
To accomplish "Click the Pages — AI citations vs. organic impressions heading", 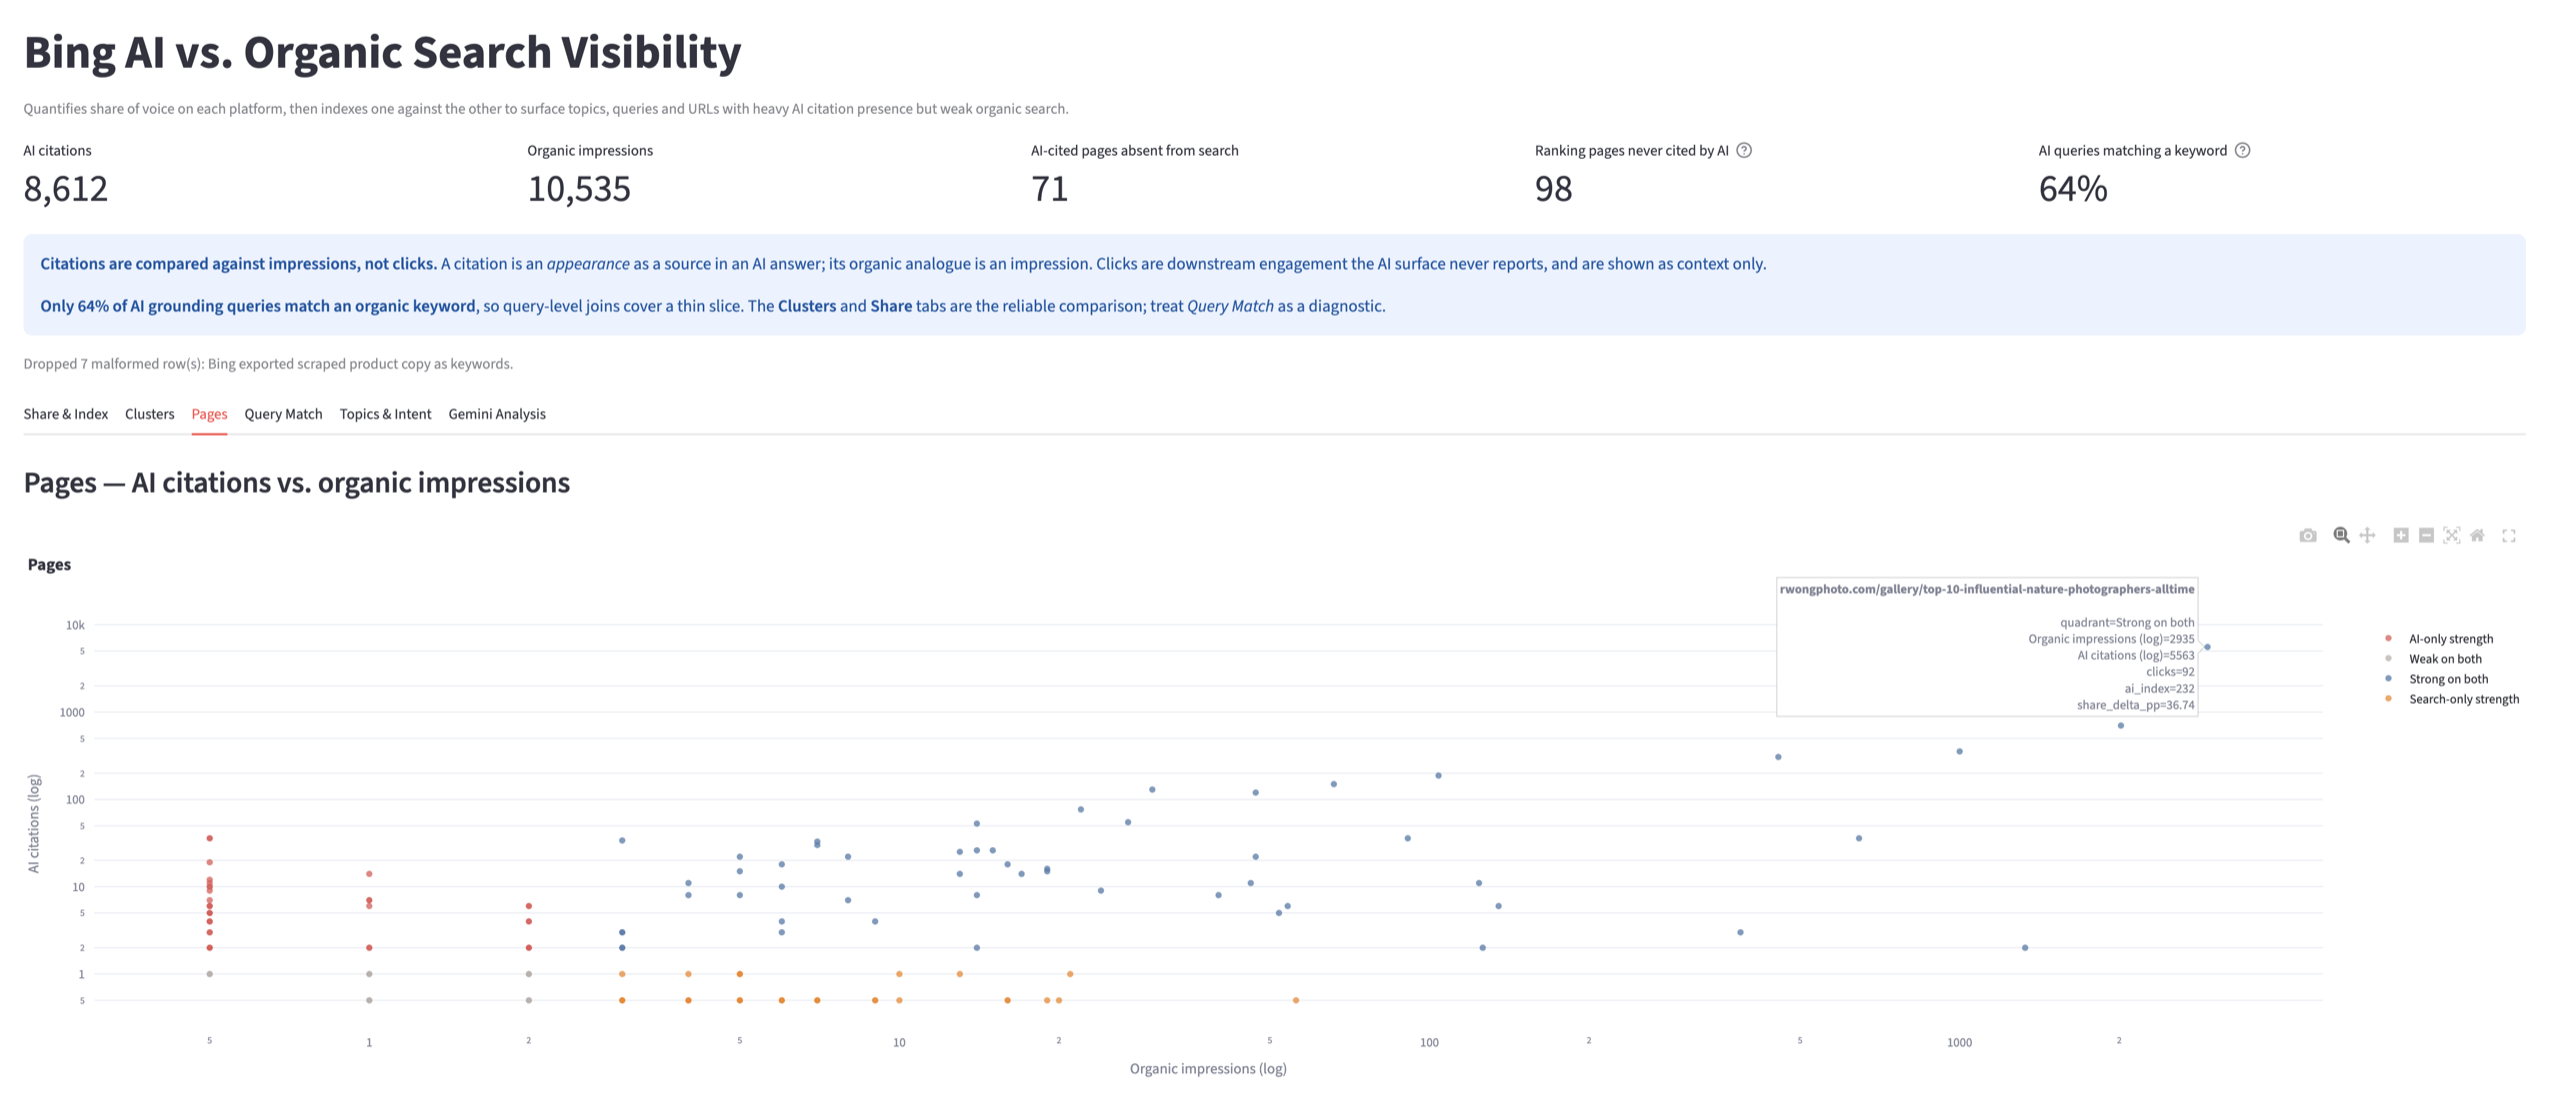I will pos(297,483).
